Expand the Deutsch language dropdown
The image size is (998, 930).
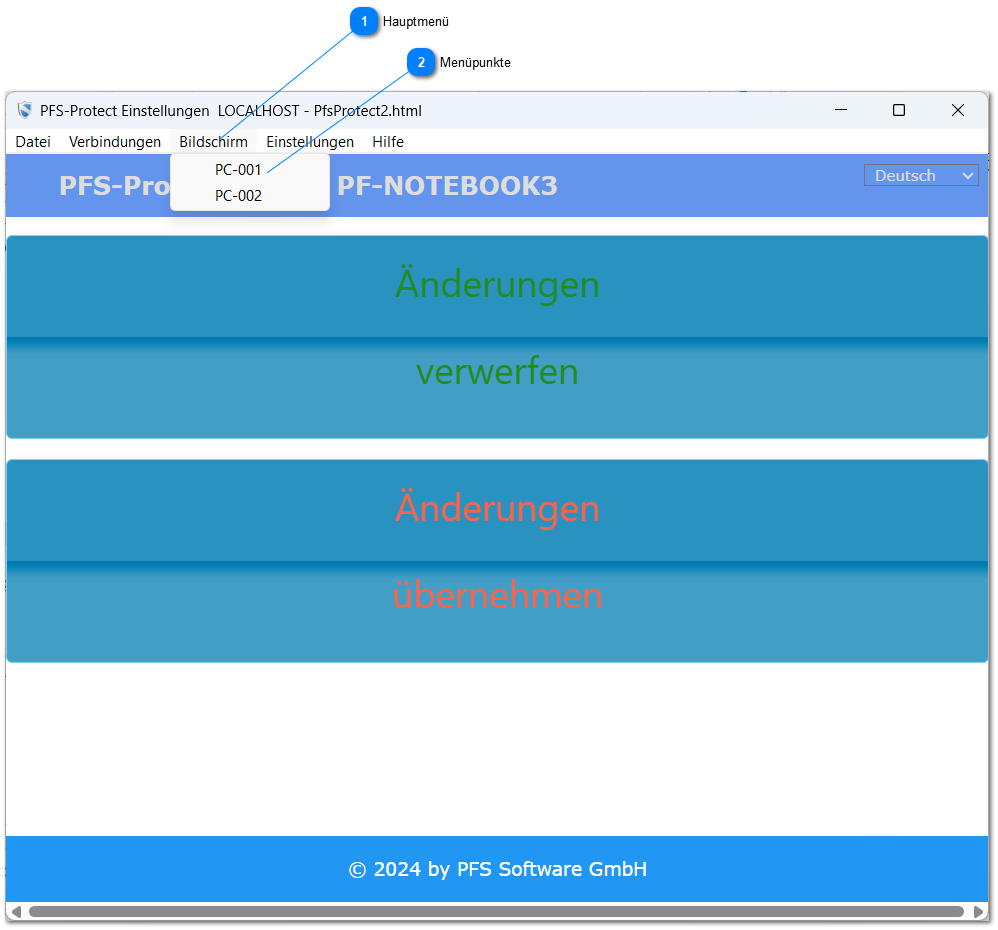[x=921, y=176]
